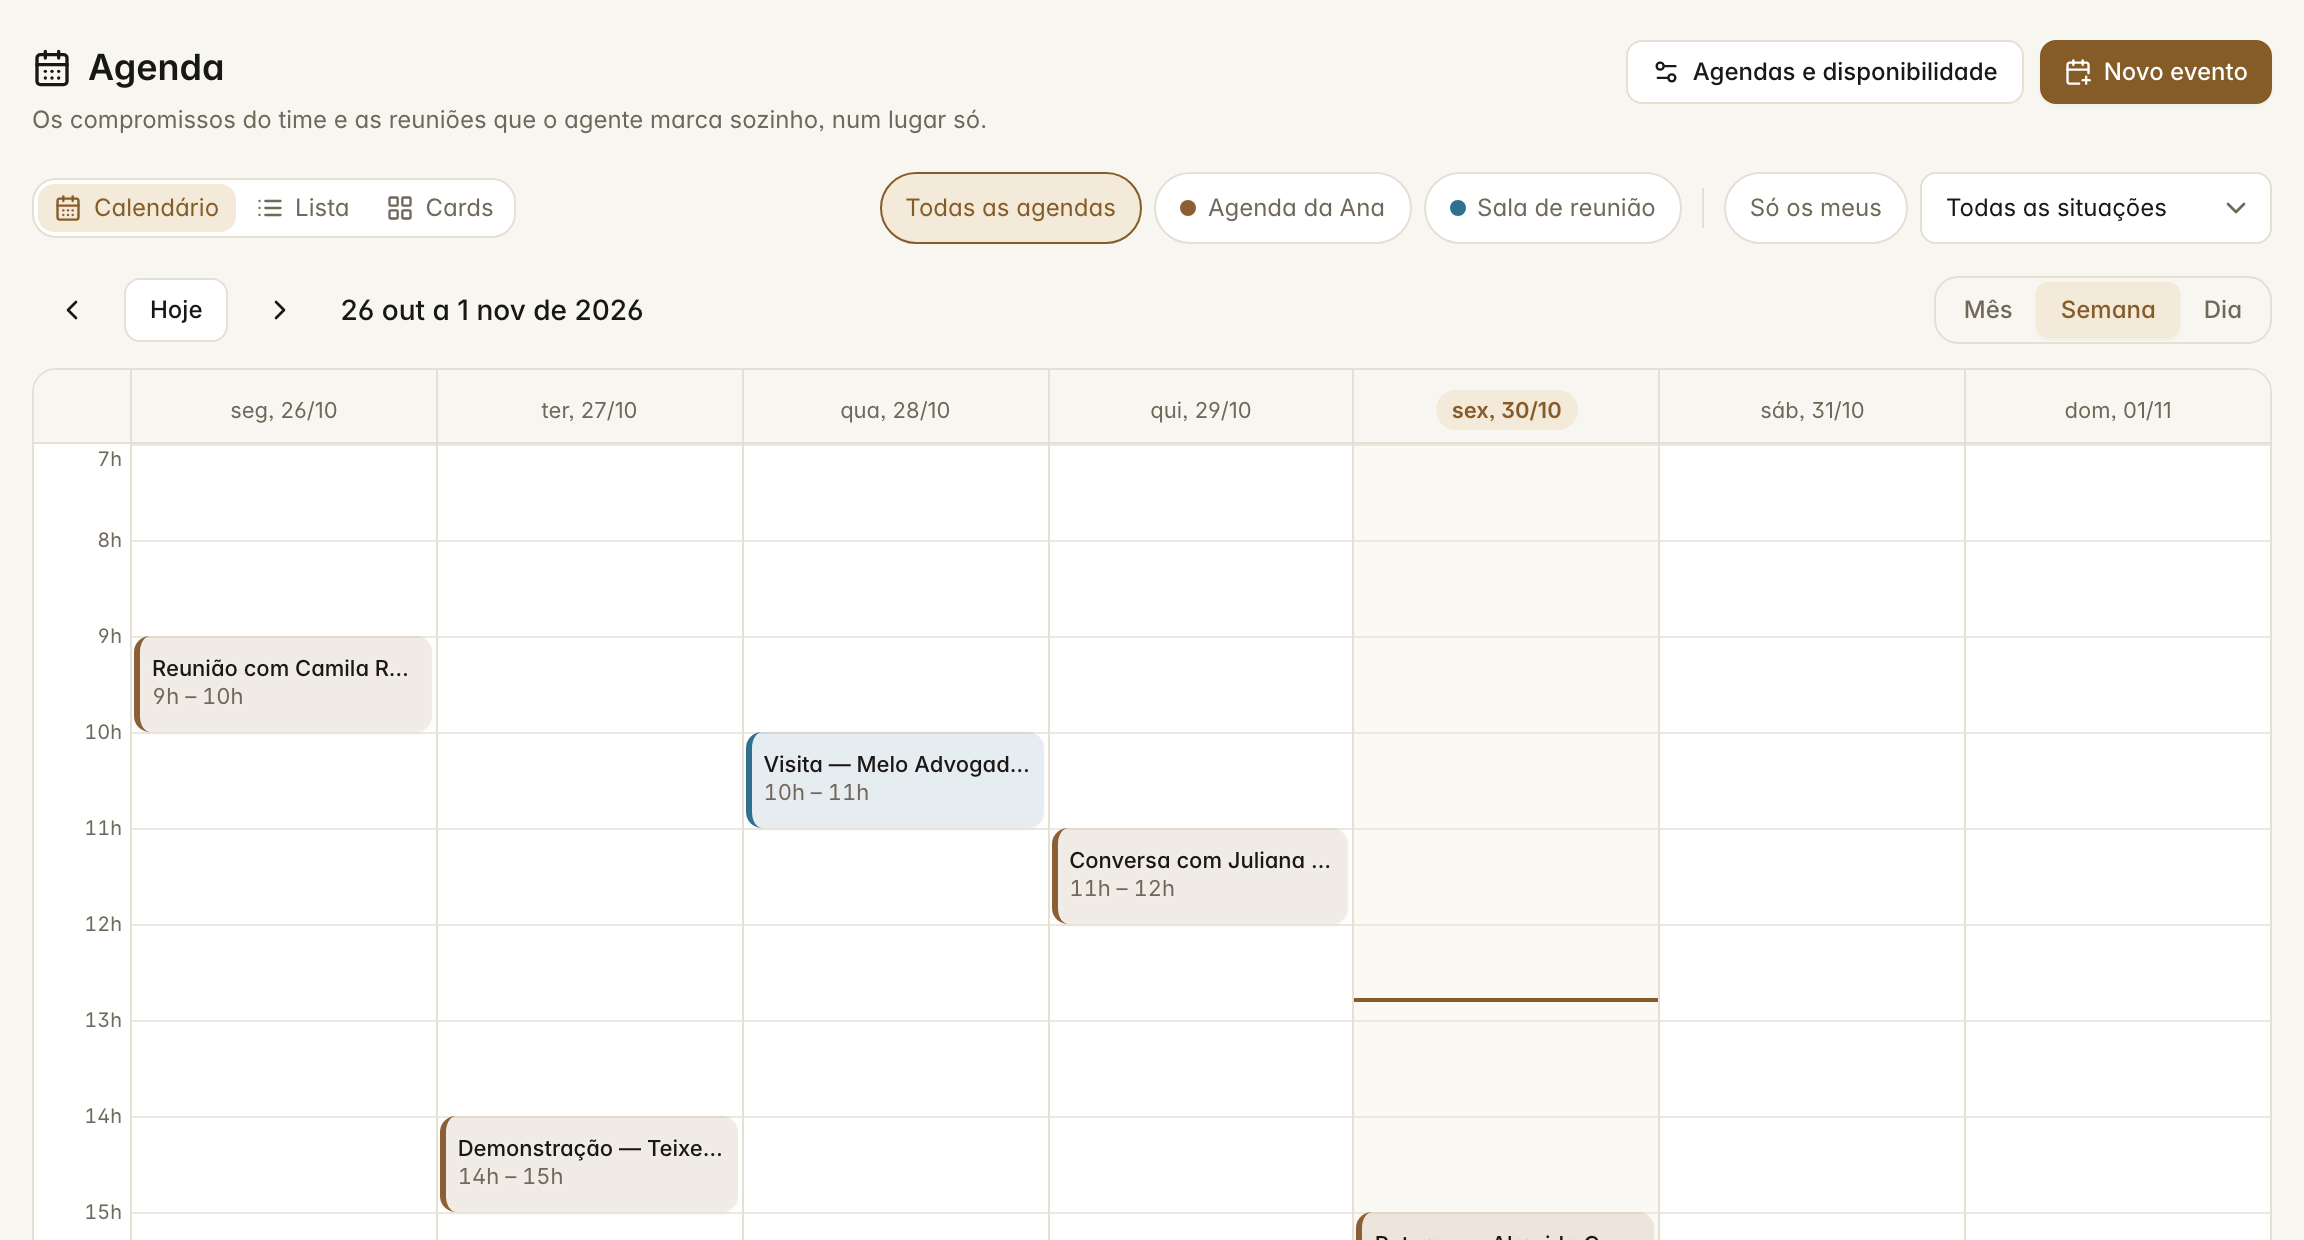Click the calendar icon in Calendário tab
Image resolution: width=2304 pixels, height=1240 pixels.
coord(68,208)
